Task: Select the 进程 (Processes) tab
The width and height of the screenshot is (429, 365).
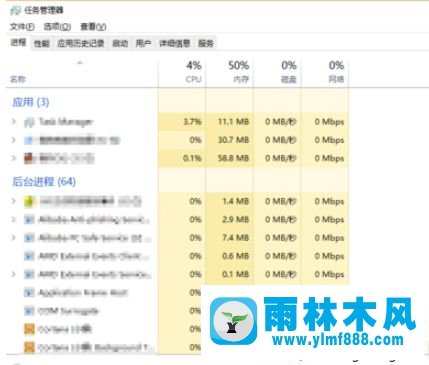Action: point(19,42)
